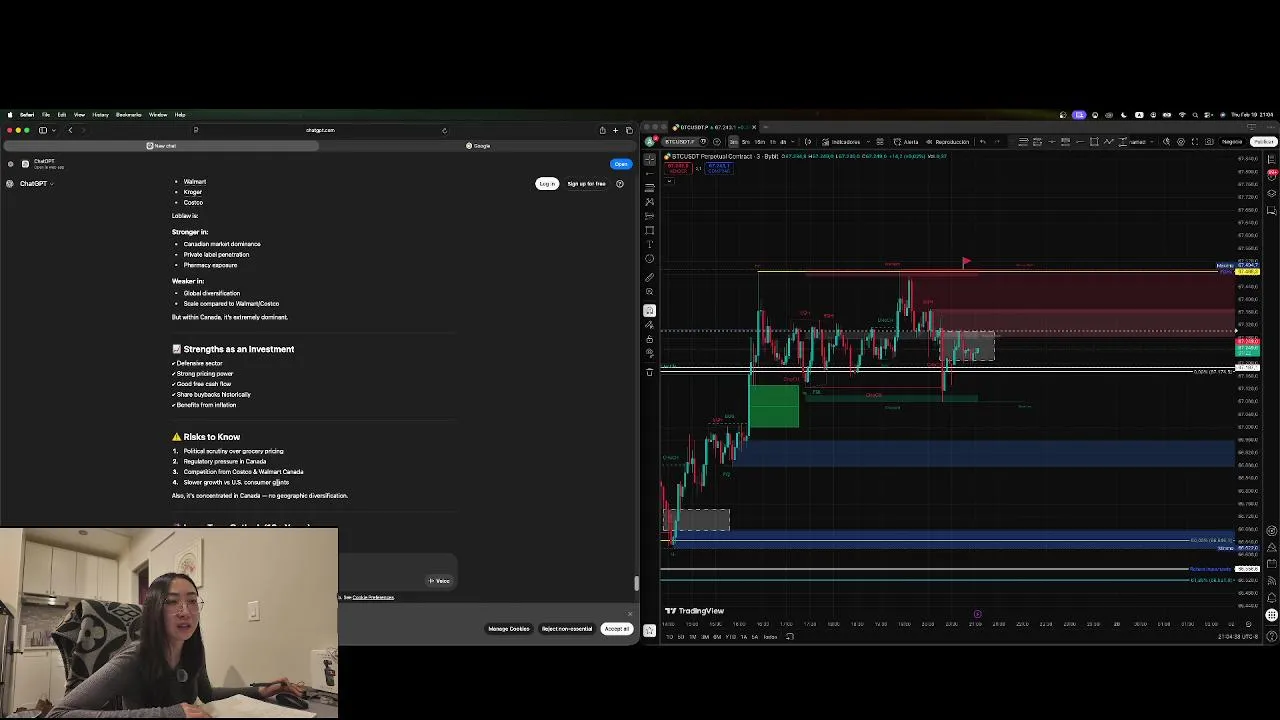Open Safari Bookmarks menu

click(x=129, y=115)
